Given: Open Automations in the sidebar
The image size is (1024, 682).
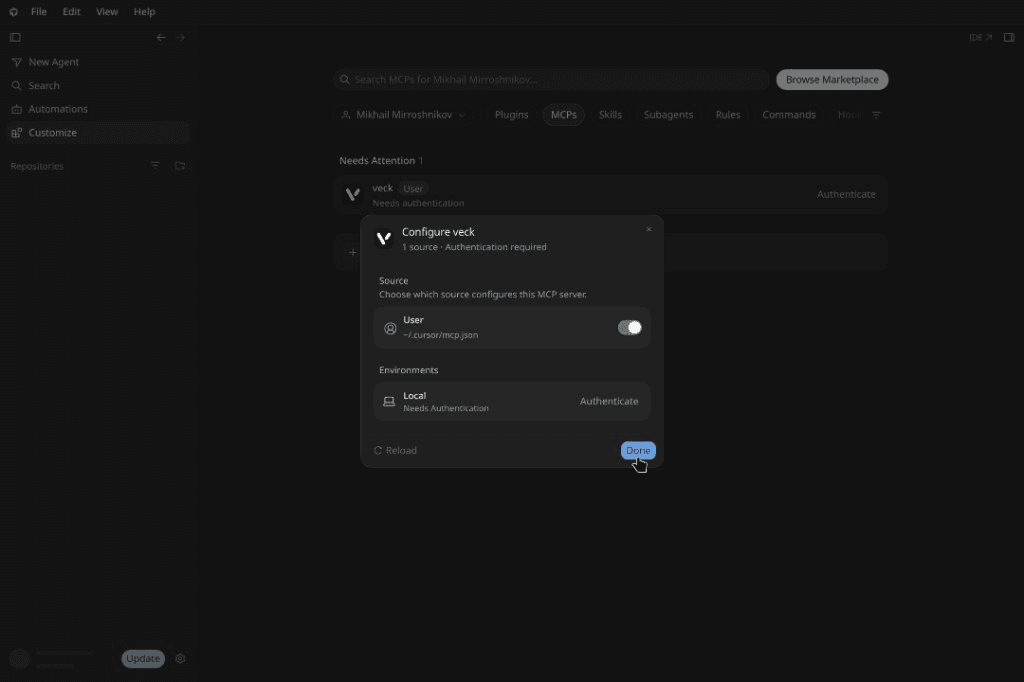Looking at the screenshot, I should pos(98,109).
